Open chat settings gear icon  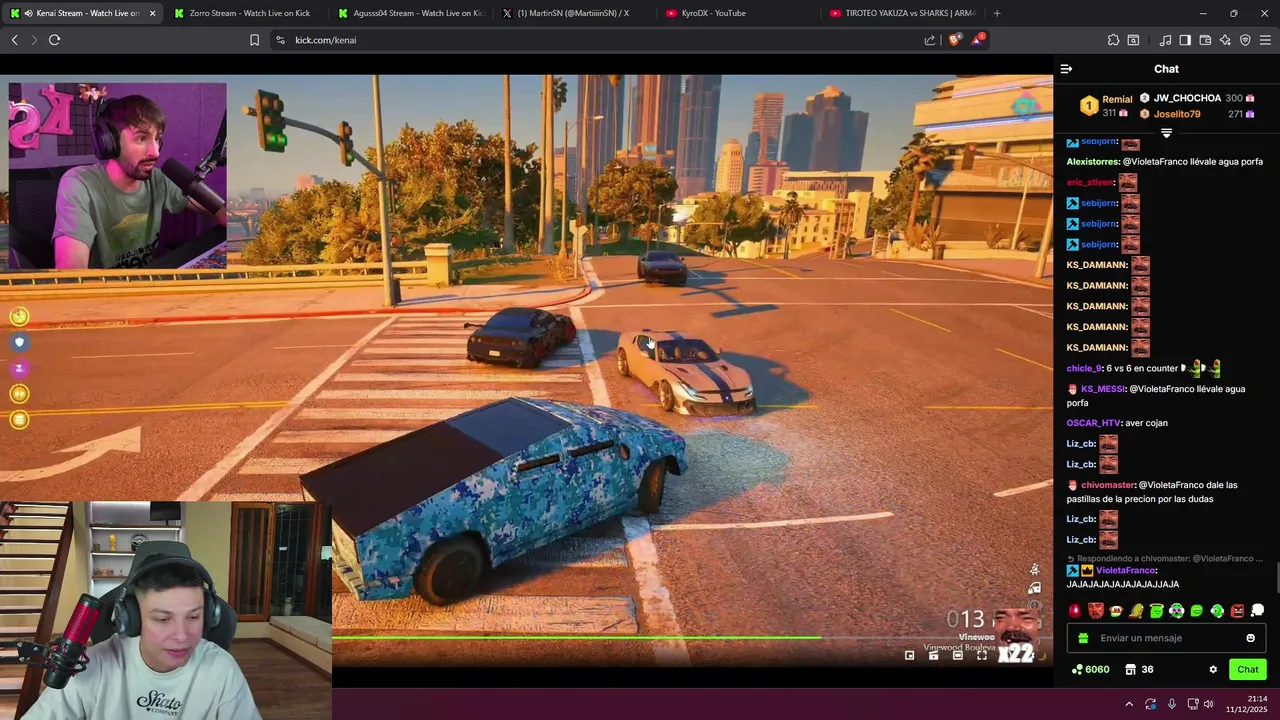(1213, 670)
